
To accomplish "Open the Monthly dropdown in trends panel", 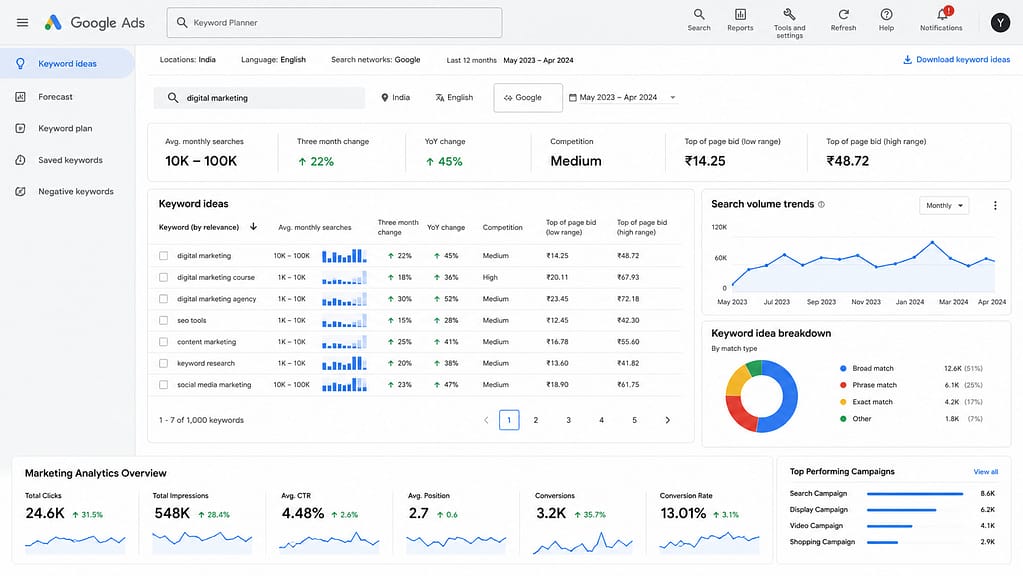I will tap(944, 205).
